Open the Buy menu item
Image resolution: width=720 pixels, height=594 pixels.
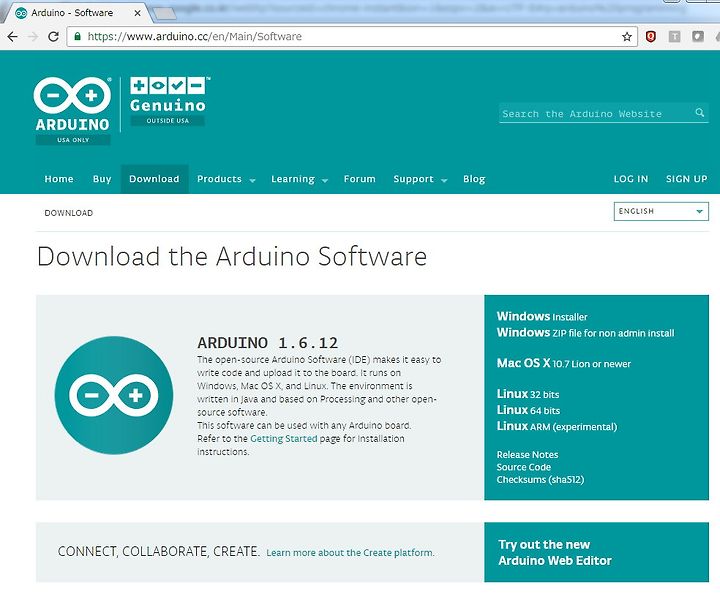coord(102,179)
